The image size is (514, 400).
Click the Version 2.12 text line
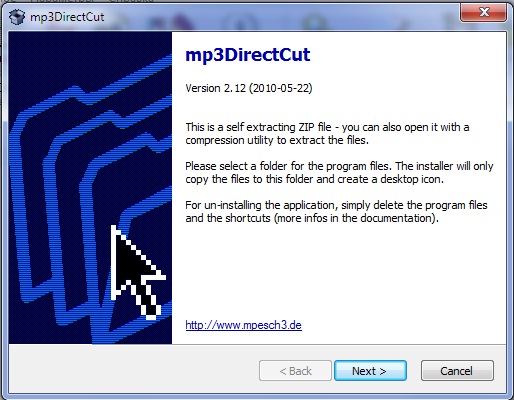[249, 88]
